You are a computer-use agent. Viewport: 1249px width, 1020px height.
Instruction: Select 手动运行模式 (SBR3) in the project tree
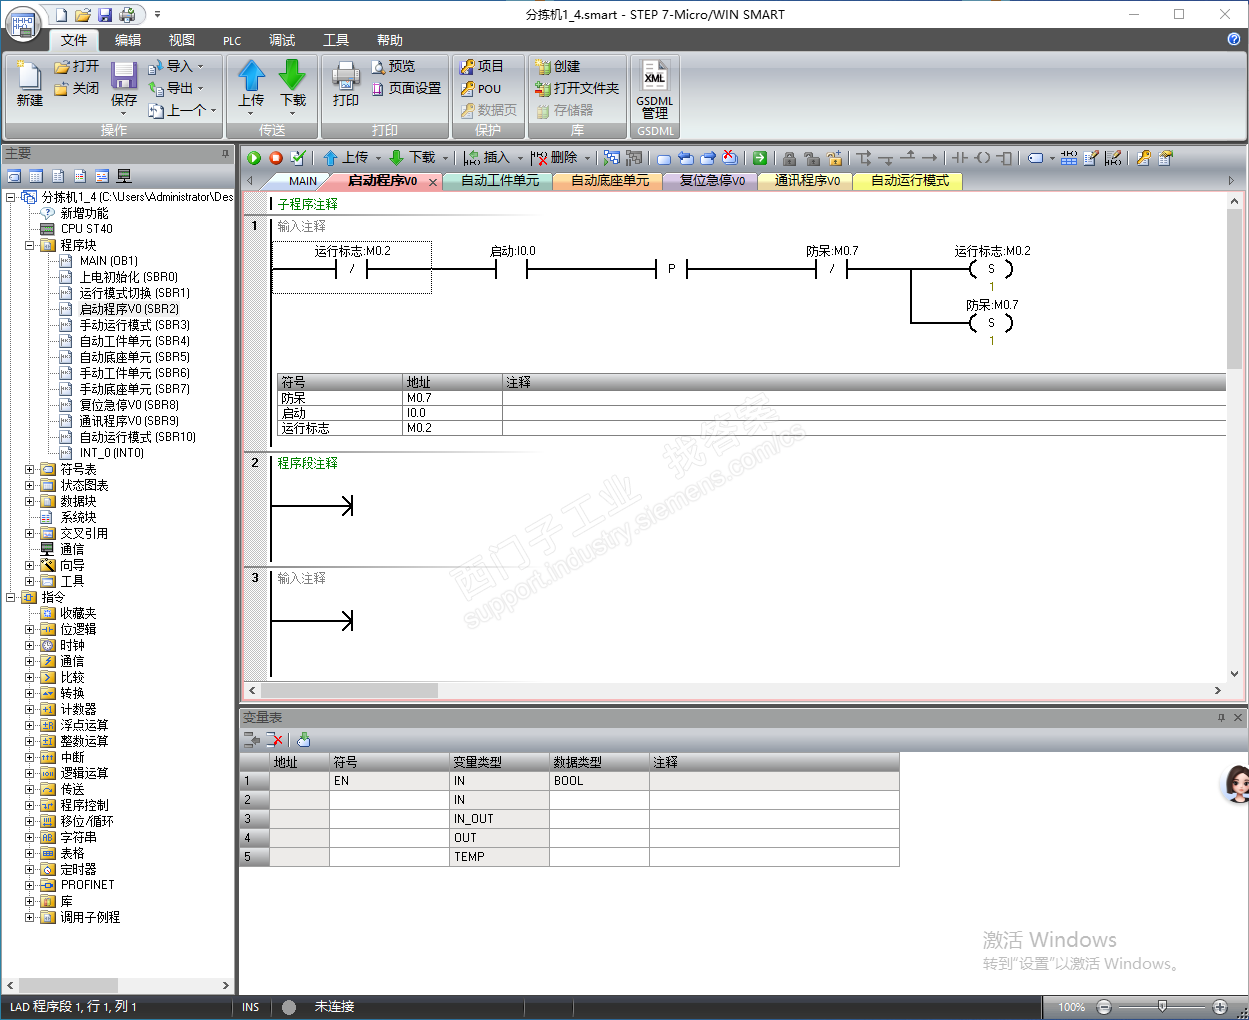click(135, 325)
